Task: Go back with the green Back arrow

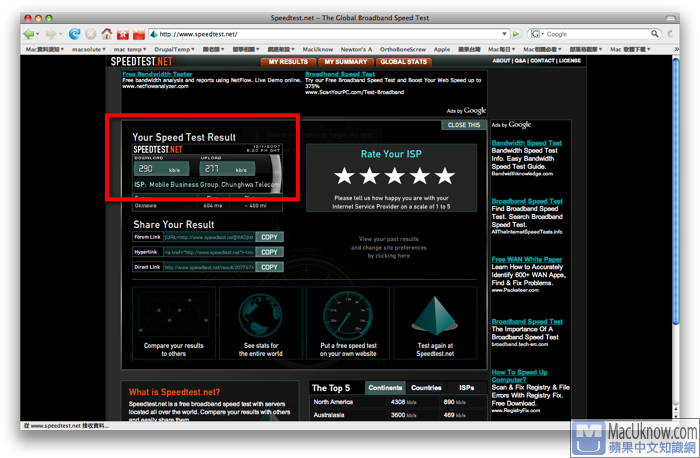Action: click(x=29, y=34)
